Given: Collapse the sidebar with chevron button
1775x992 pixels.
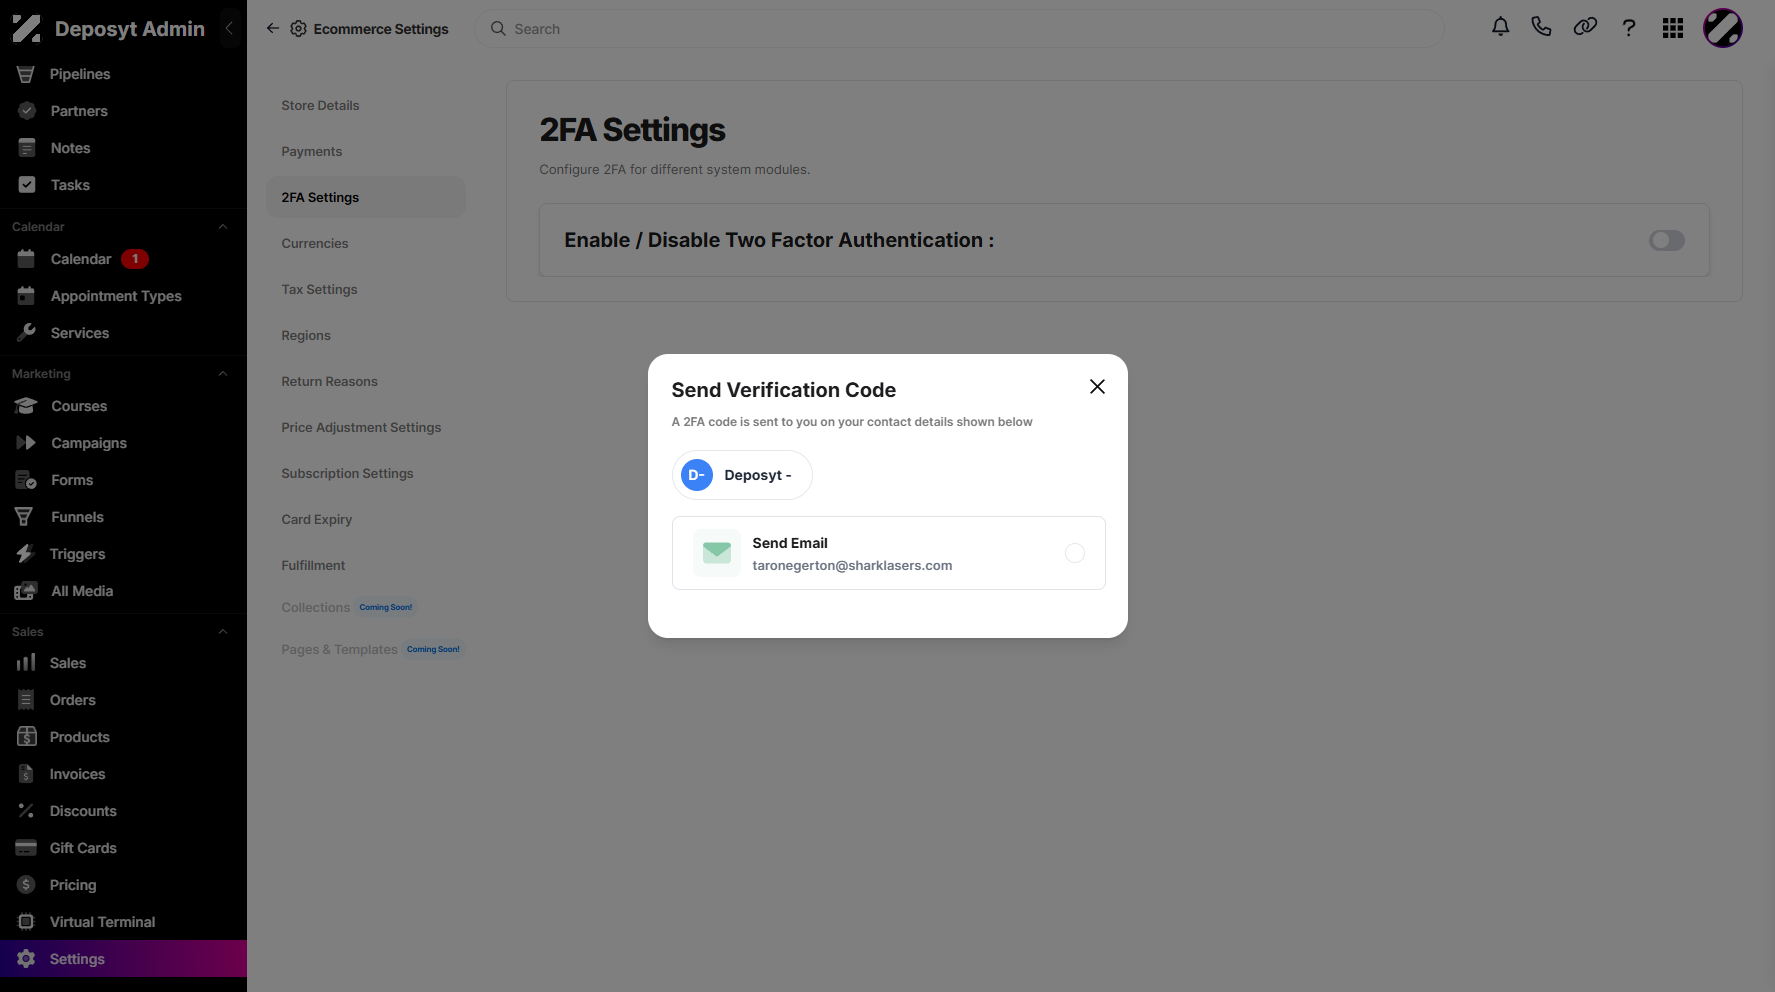Looking at the screenshot, I should point(229,29).
